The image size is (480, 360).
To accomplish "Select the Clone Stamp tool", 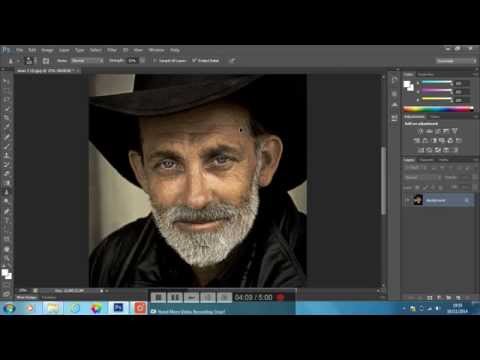I will tap(6, 155).
